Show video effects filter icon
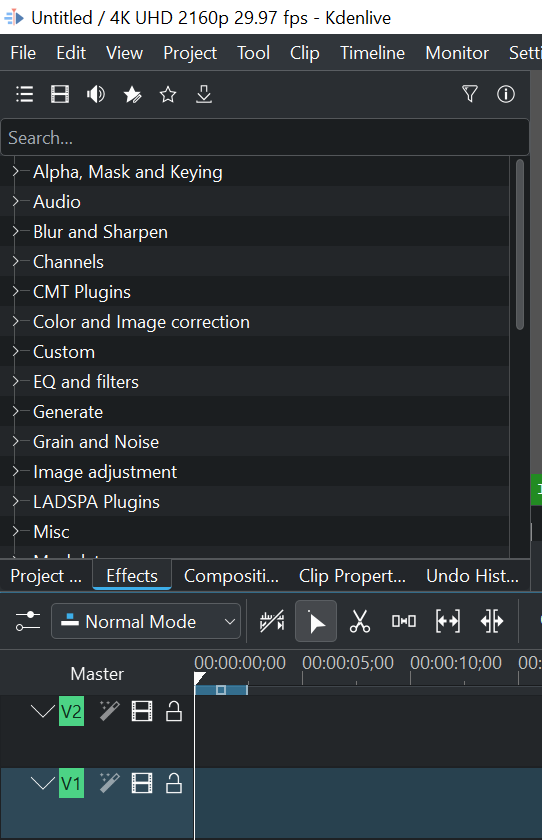Image resolution: width=542 pixels, height=840 pixels. click(59, 95)
